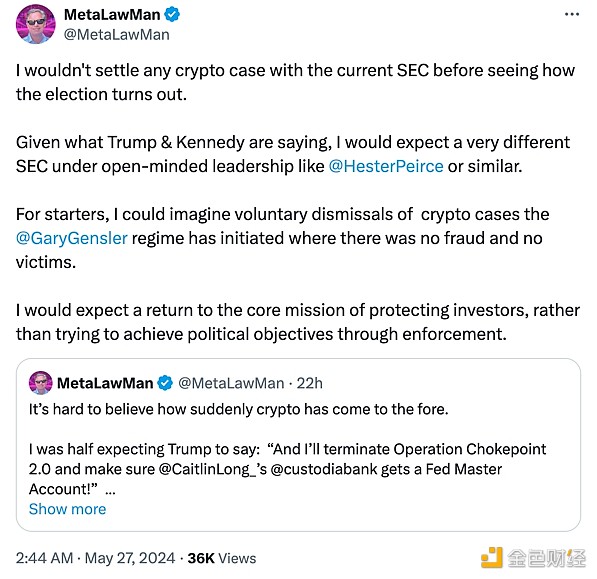Open the MetaLawMan display name at top

(x=112, y=15)
